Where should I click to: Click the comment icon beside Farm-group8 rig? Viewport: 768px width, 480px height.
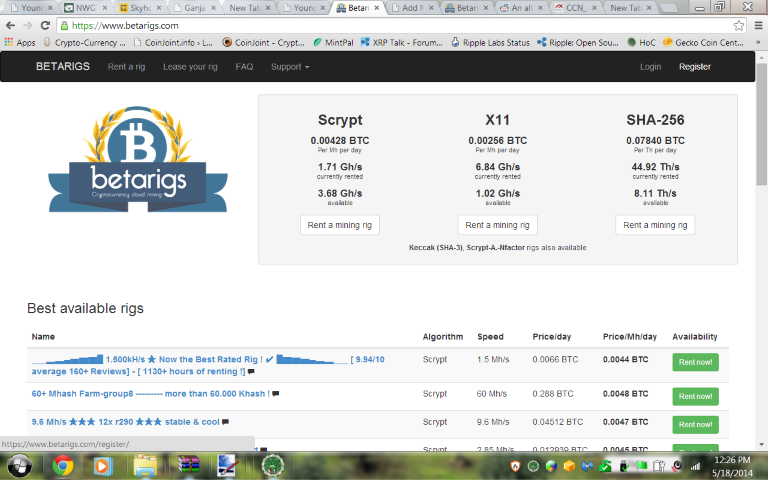tap(275, 394)
